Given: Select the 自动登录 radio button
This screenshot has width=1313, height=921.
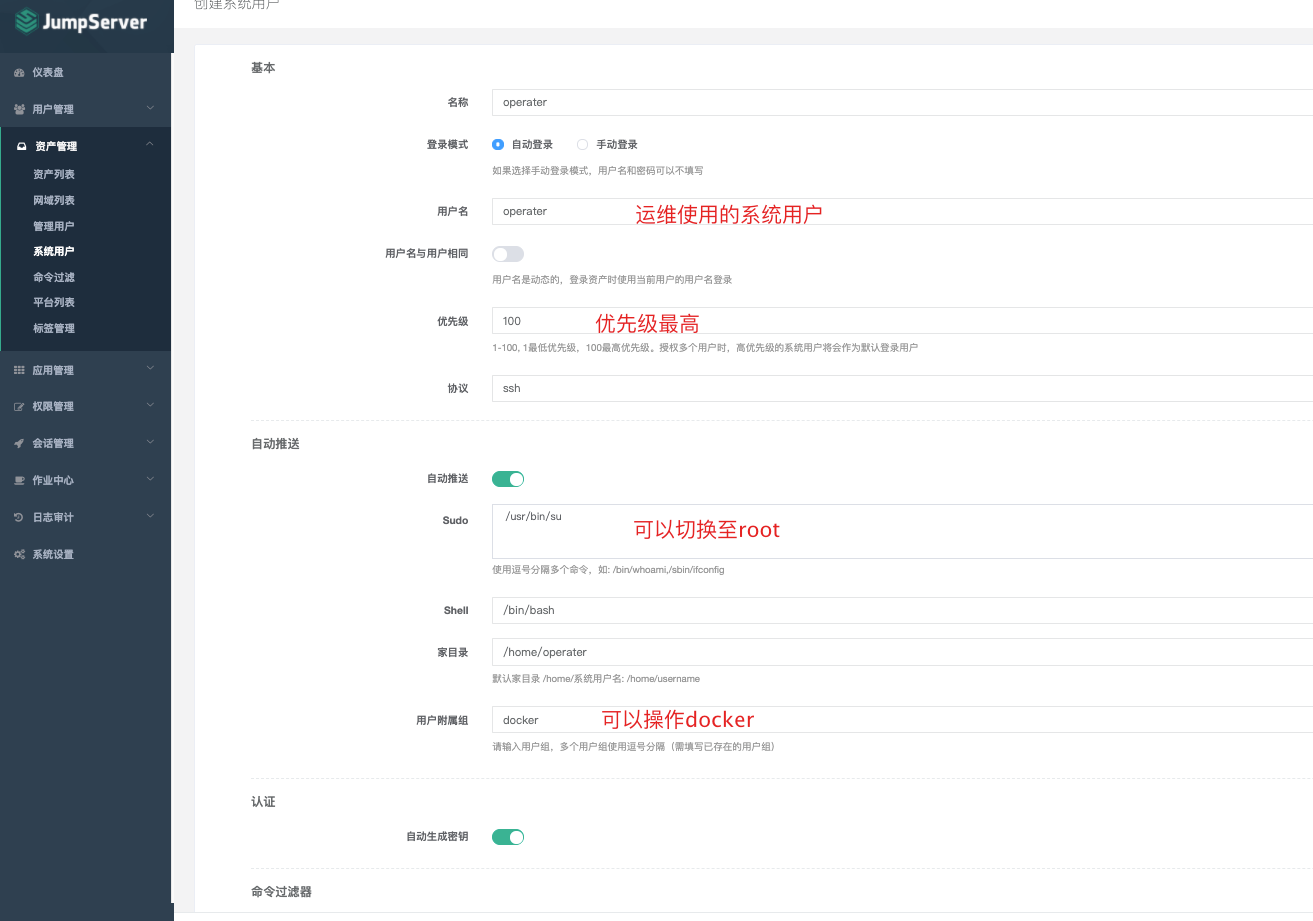Looking at the screenshot, I should (x=498, y=144).
